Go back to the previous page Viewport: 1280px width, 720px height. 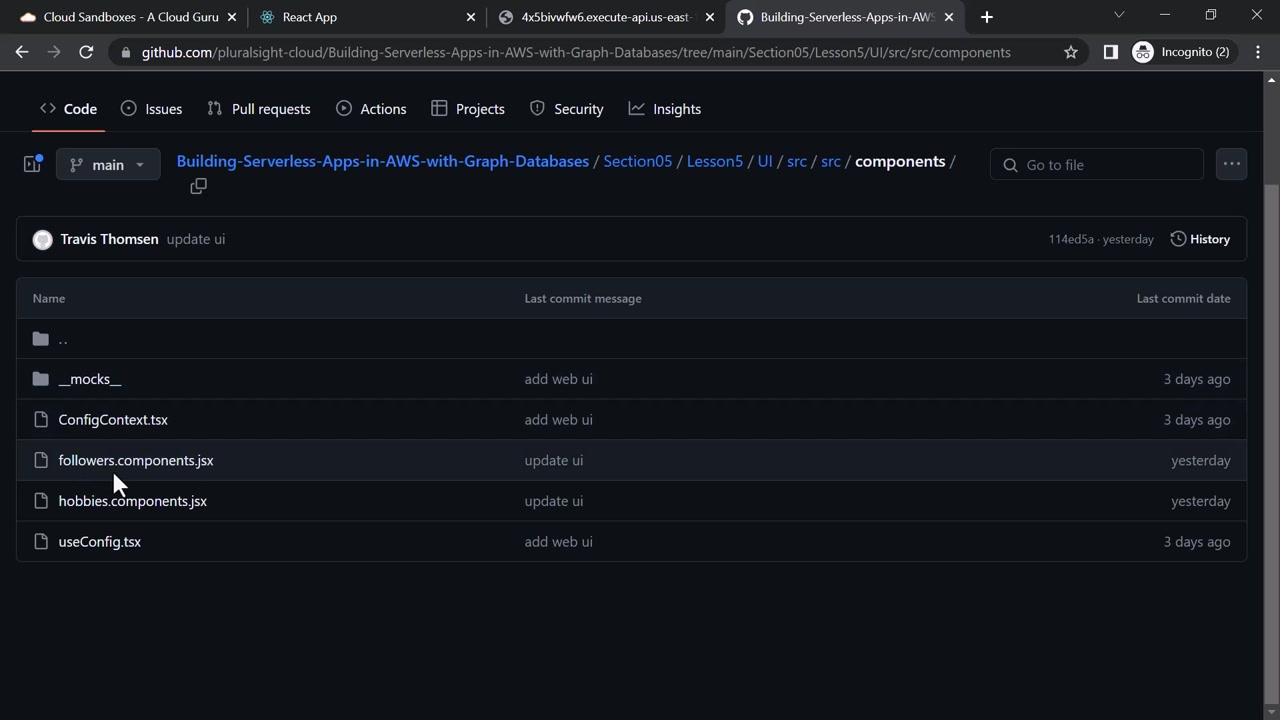(x=22, y=52)
